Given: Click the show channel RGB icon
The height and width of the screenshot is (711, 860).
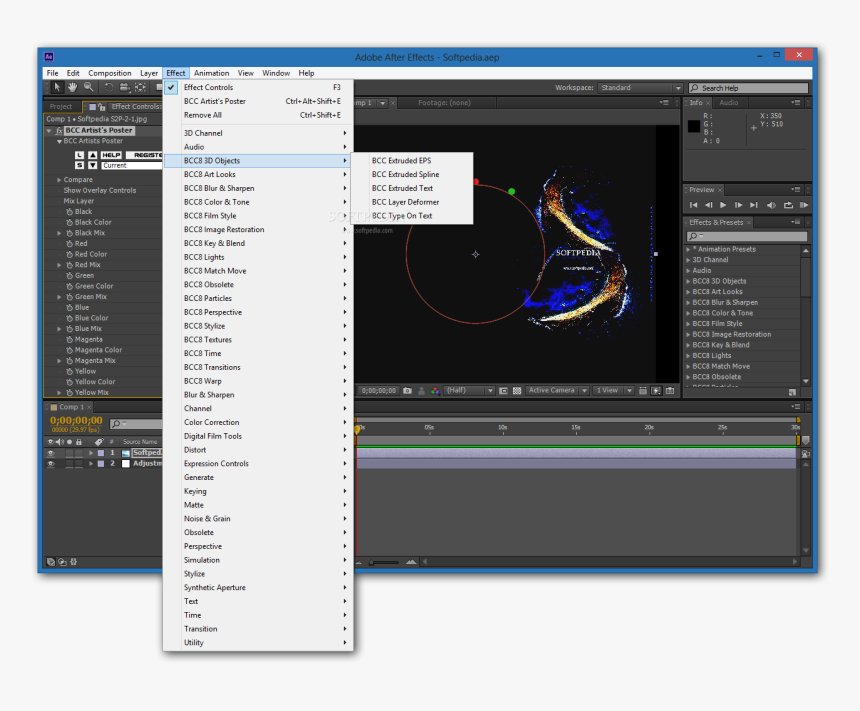Looking at the screenshot, I should point(435,391).
